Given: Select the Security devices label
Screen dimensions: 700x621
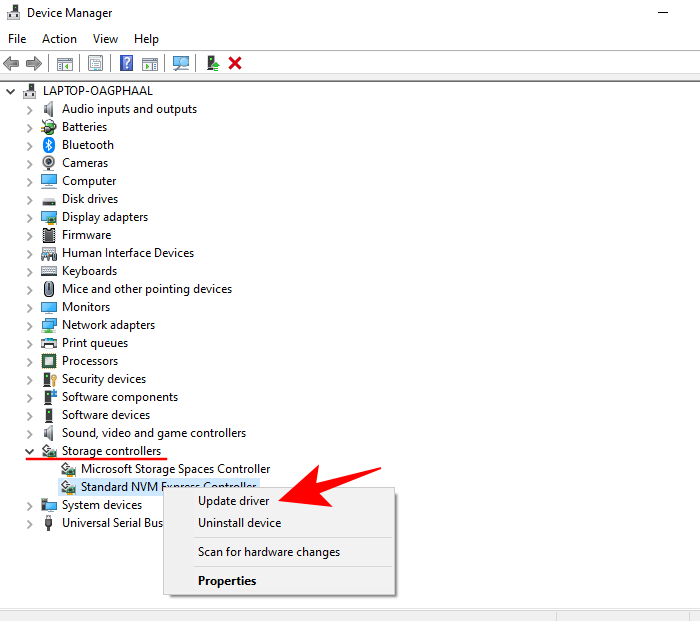Looking at the screenshot, I should tap(104, 379).
